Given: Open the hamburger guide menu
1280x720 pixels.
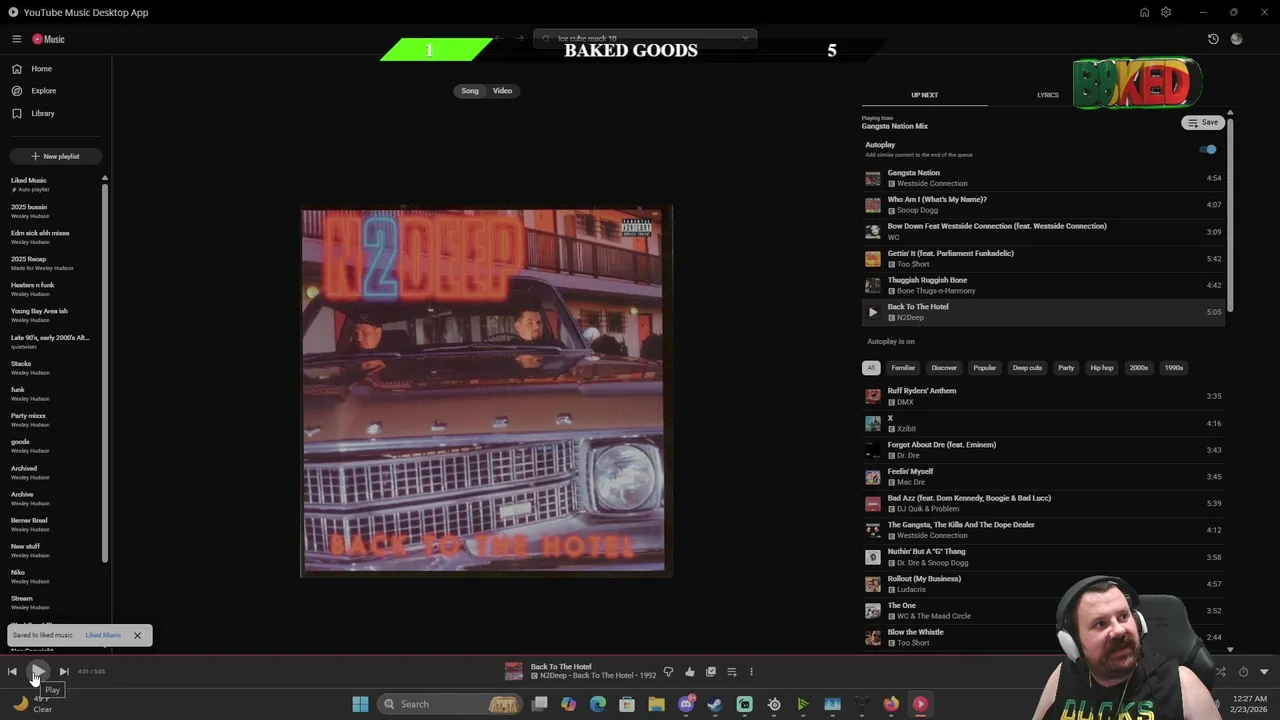Looking at the screenshot, I should tap(16, 39).
